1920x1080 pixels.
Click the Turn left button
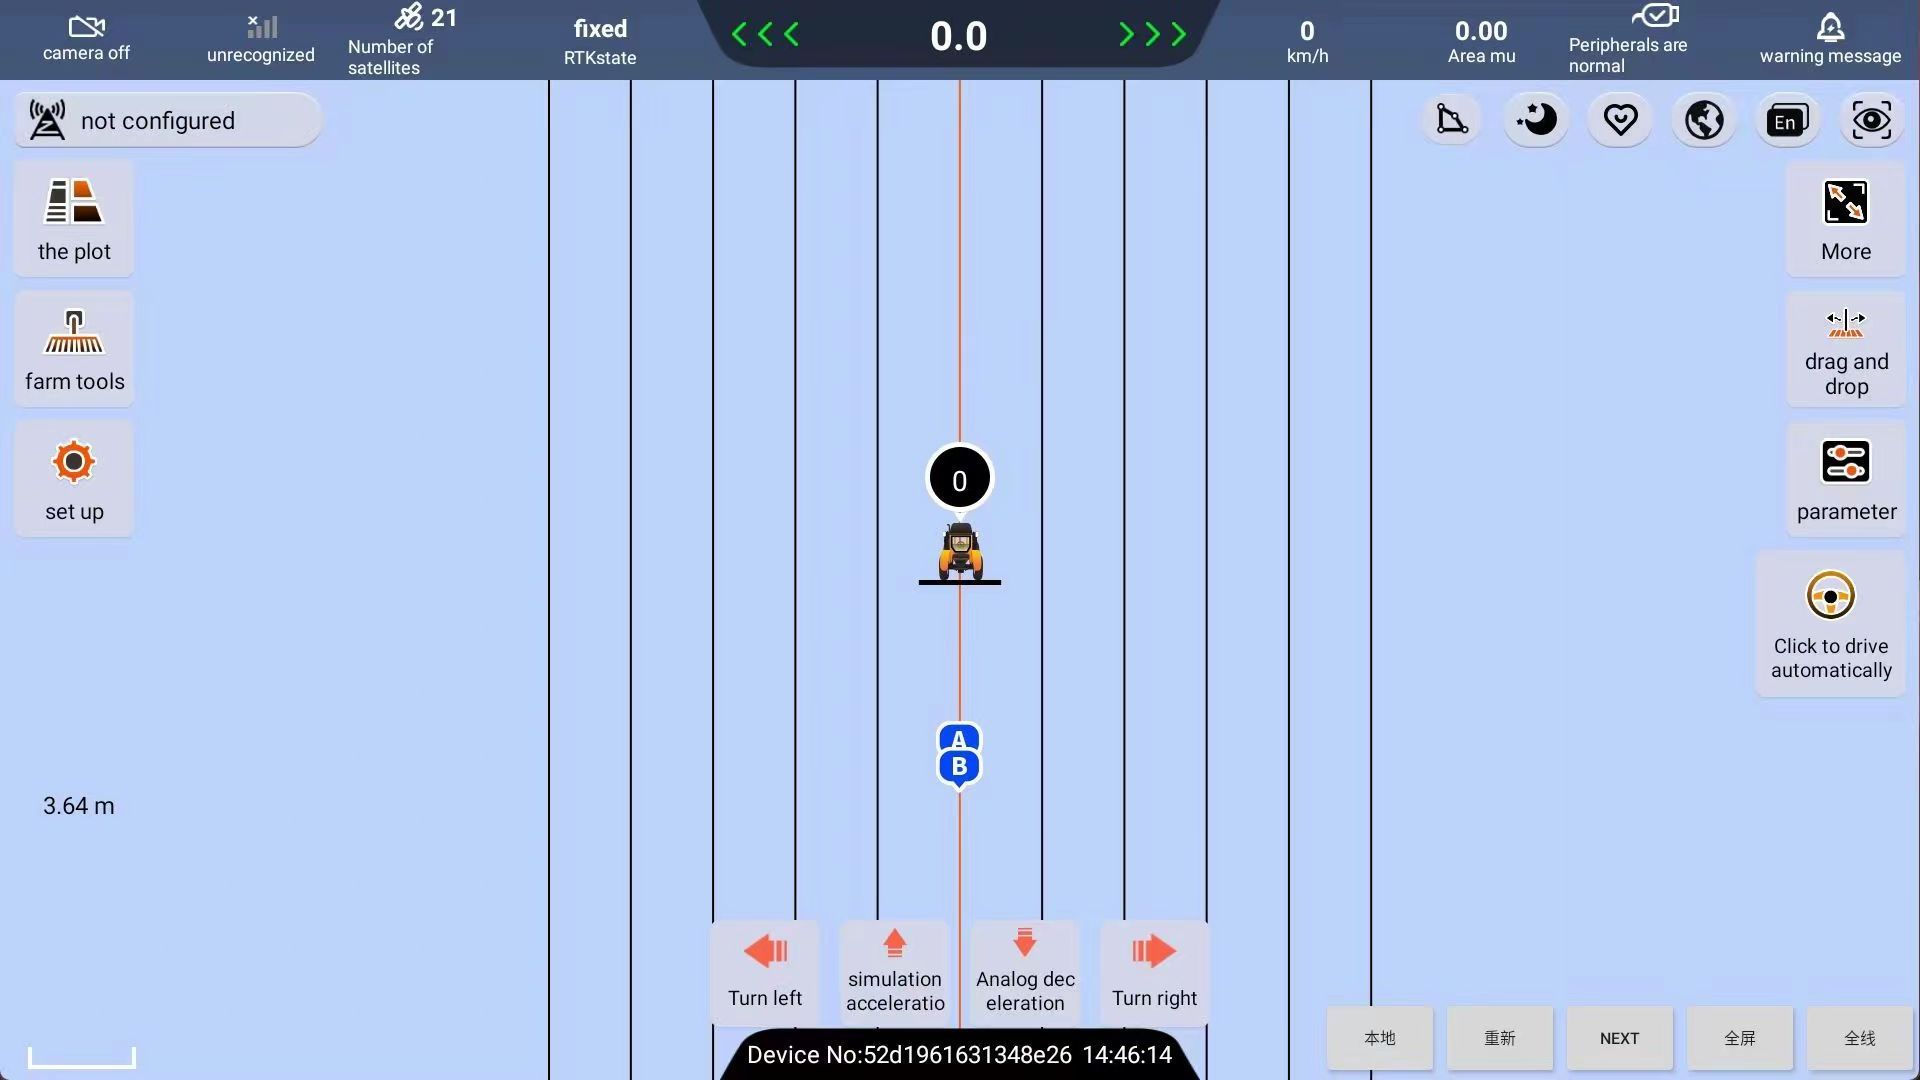coord(765,971)
